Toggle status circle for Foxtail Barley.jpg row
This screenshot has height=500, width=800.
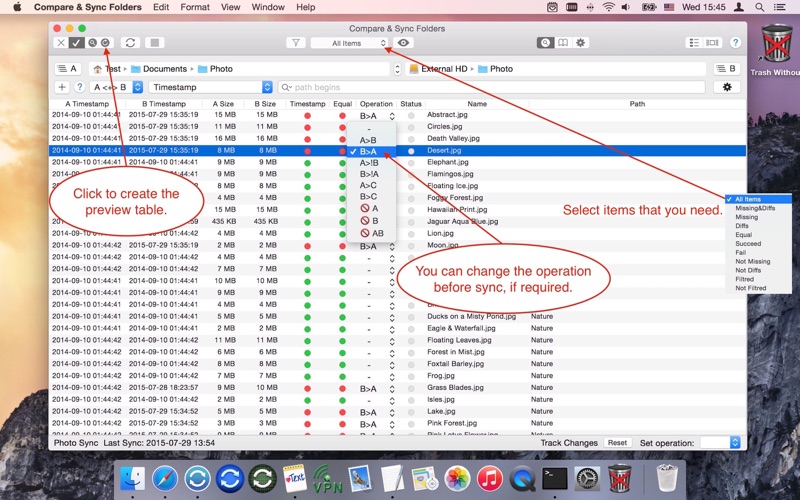(411, 365)
